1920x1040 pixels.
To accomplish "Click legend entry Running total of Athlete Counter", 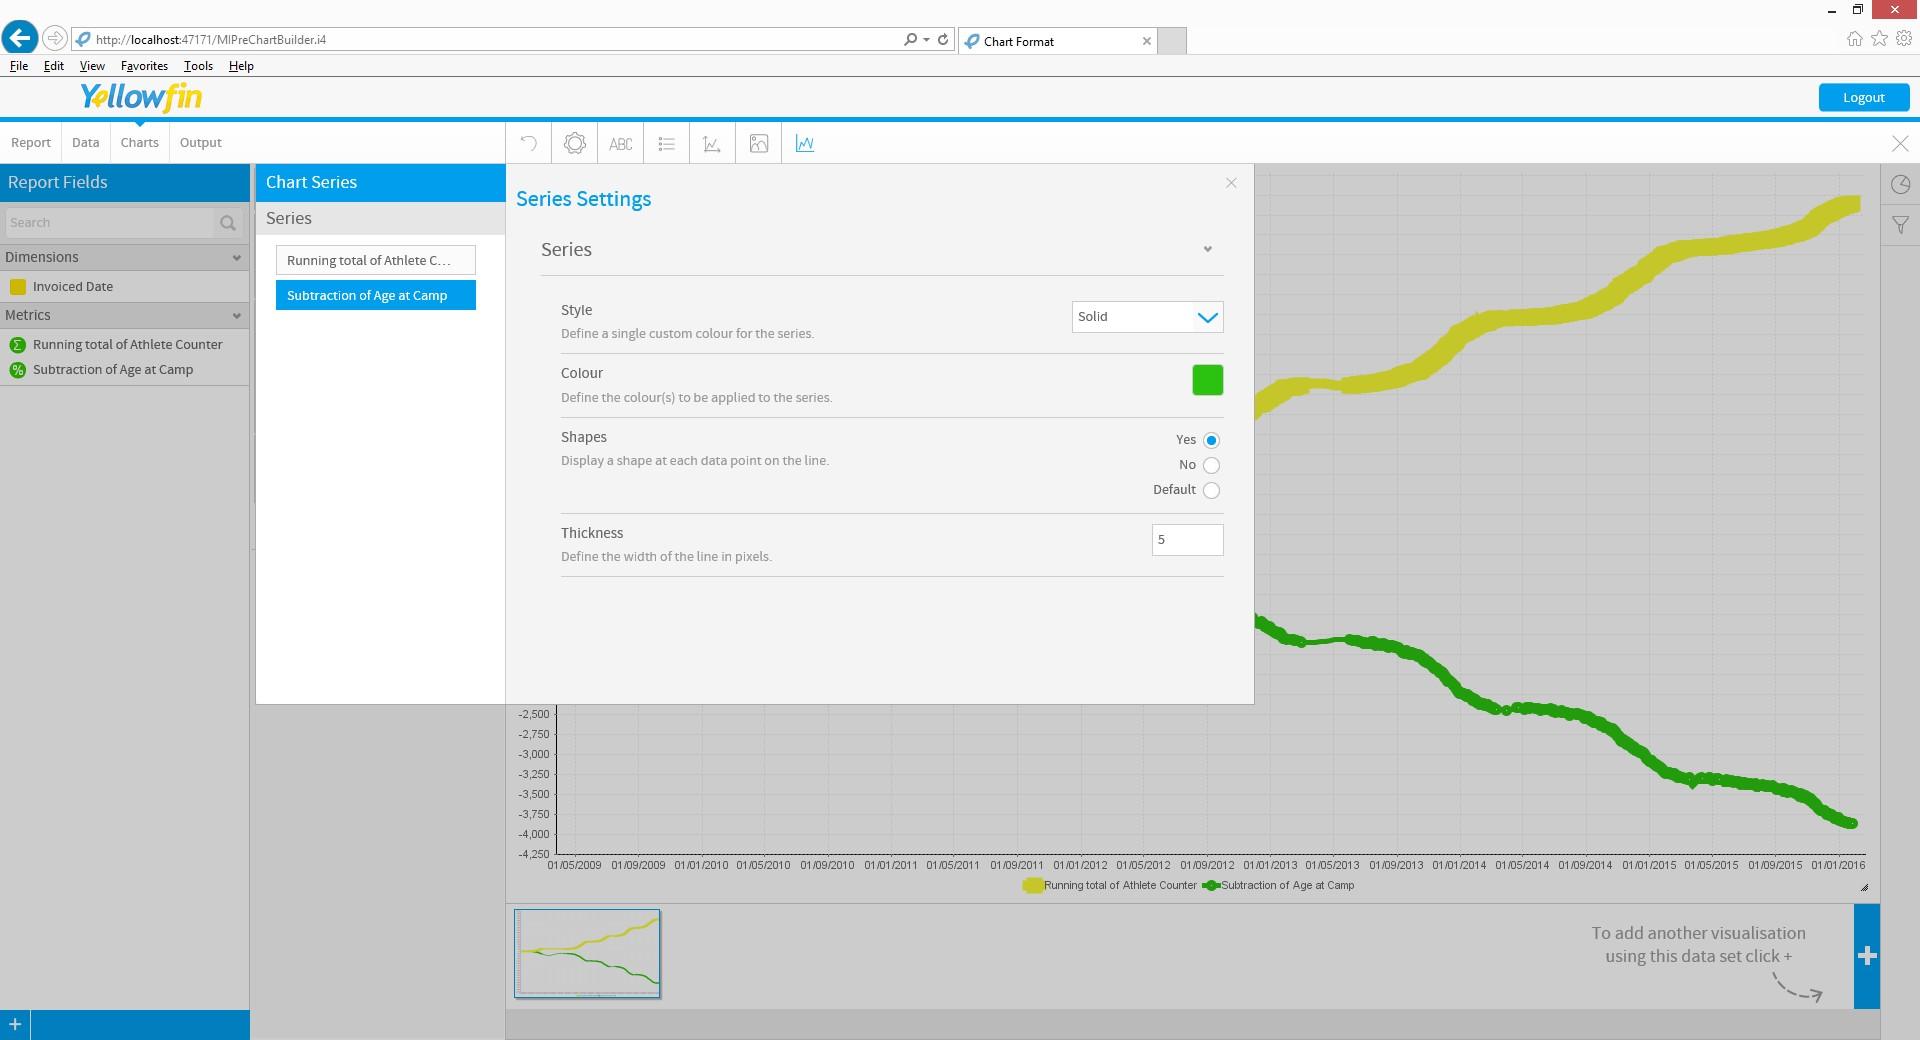I will coord(1110,885).
